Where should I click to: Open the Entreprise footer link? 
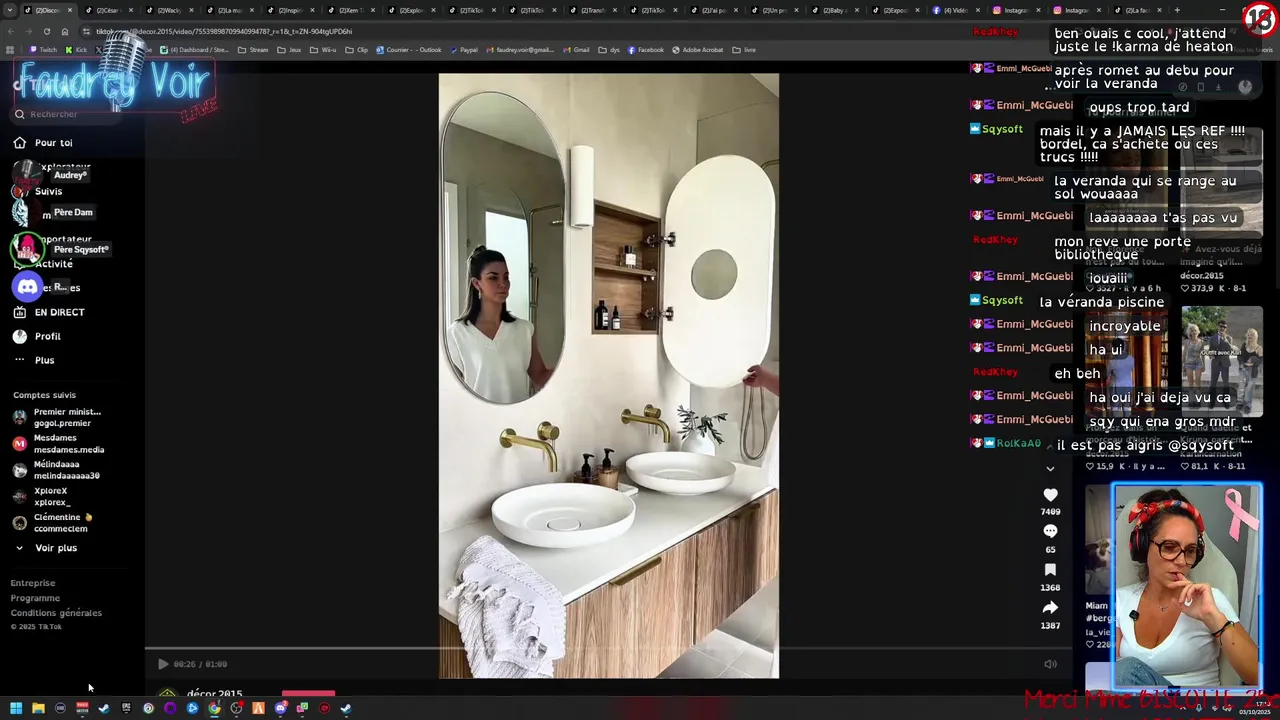tap(33, 583)
